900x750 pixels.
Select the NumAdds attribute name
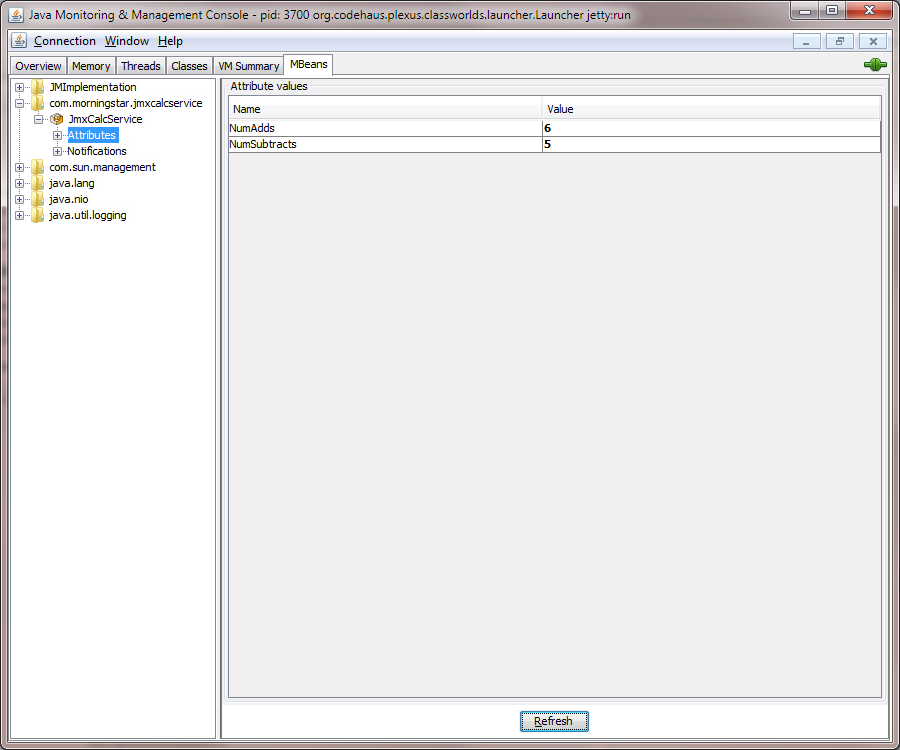[252, 129]
